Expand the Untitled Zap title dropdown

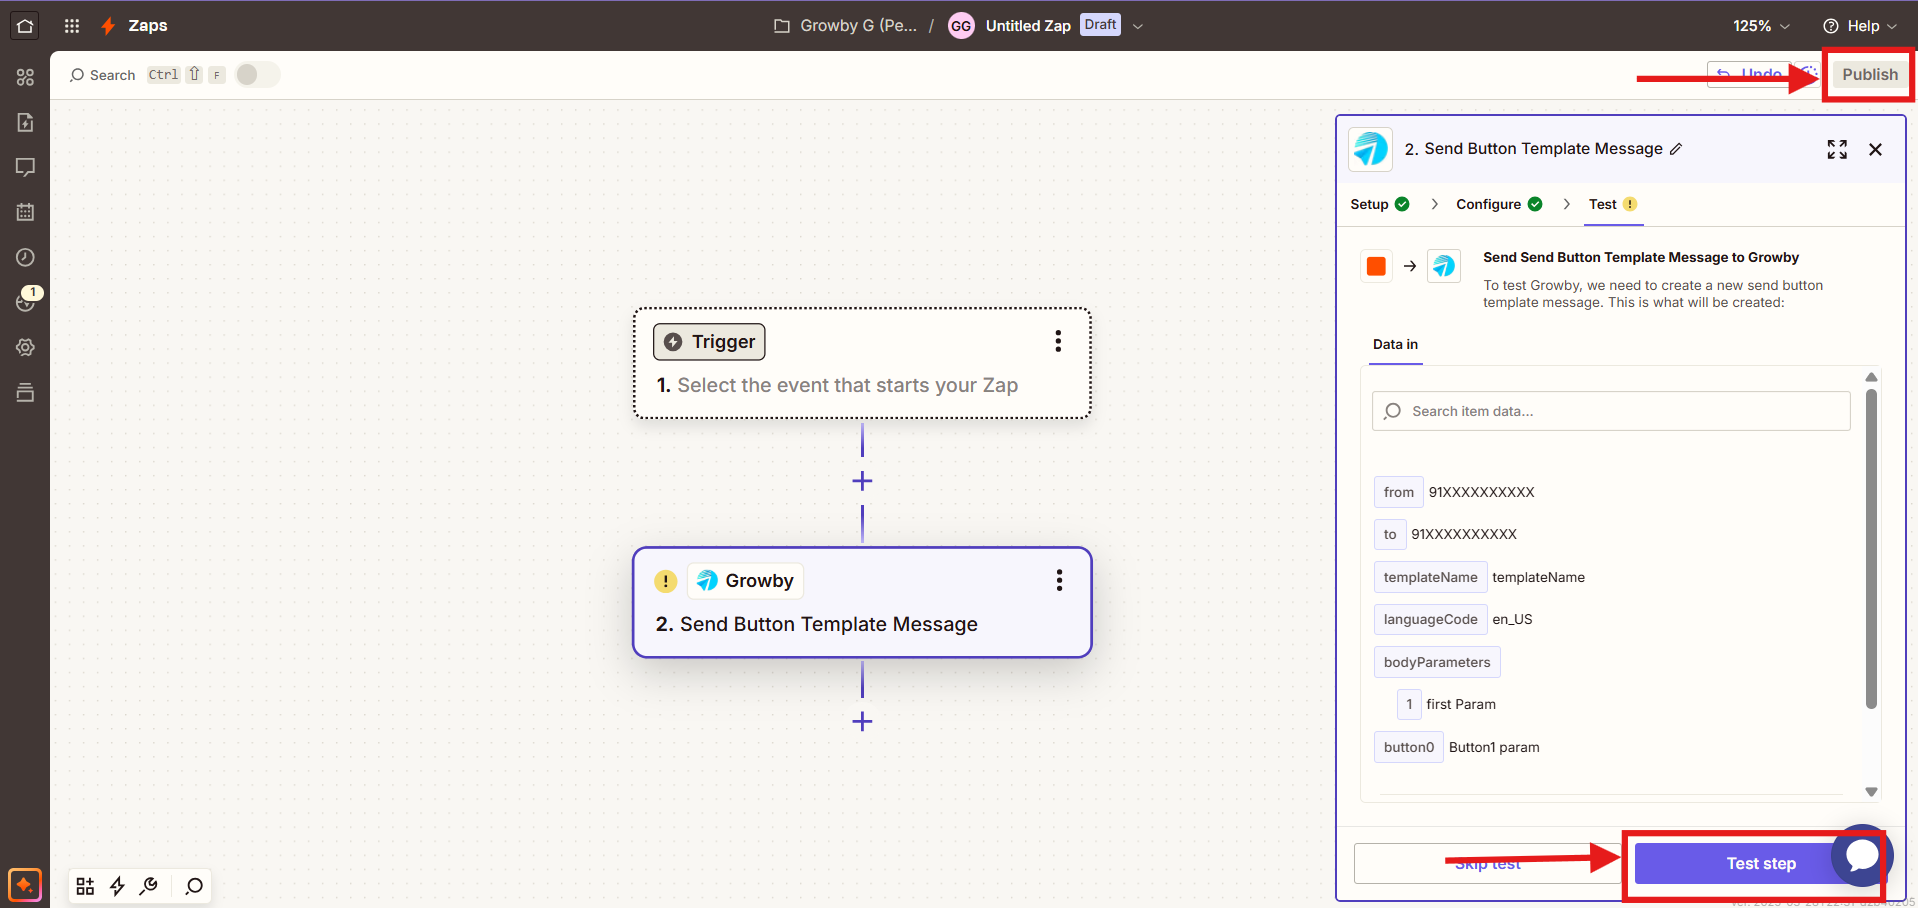pyautogui.click(x=1138, y=26)
